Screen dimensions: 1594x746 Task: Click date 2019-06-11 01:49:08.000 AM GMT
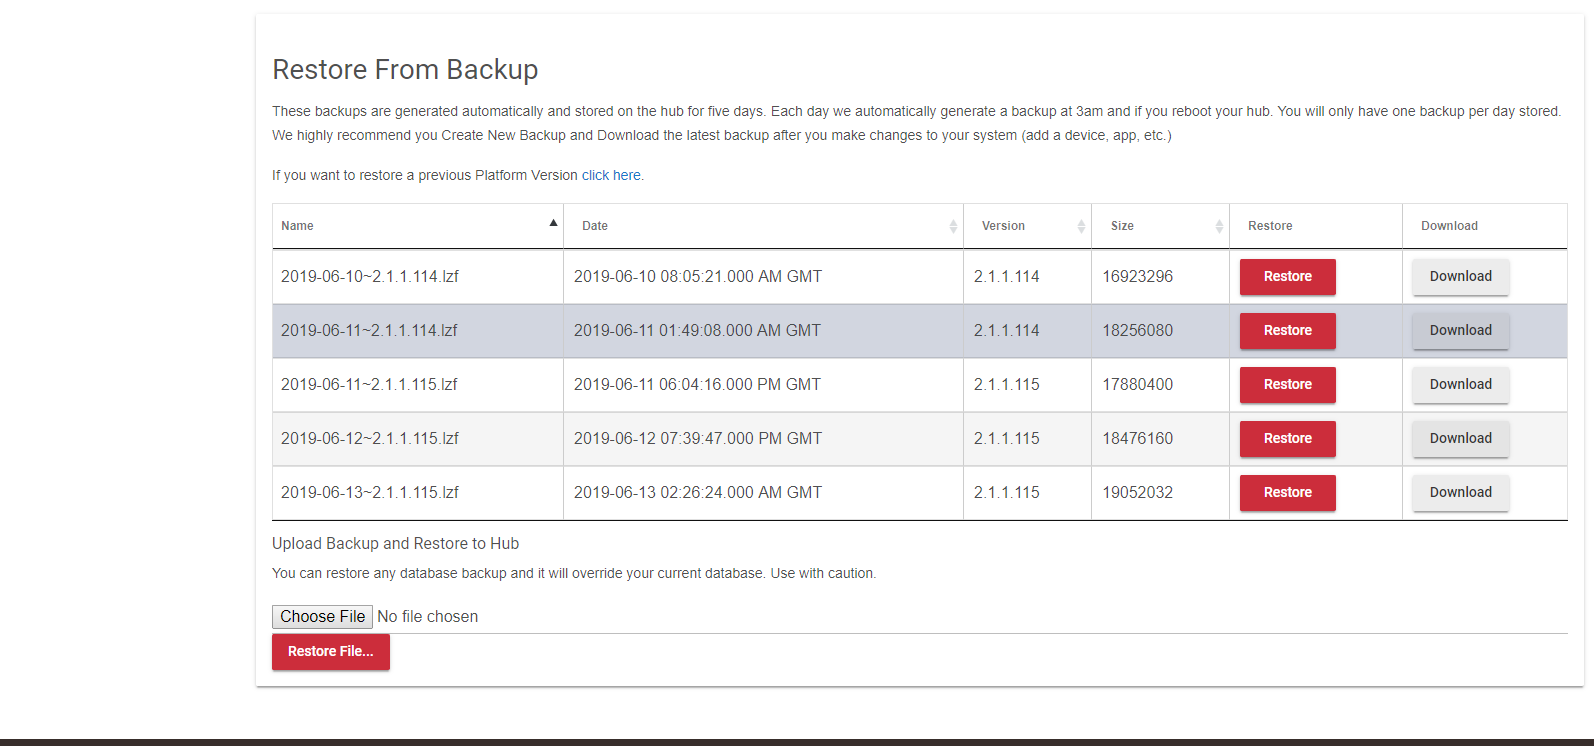(x=697, y=331)
